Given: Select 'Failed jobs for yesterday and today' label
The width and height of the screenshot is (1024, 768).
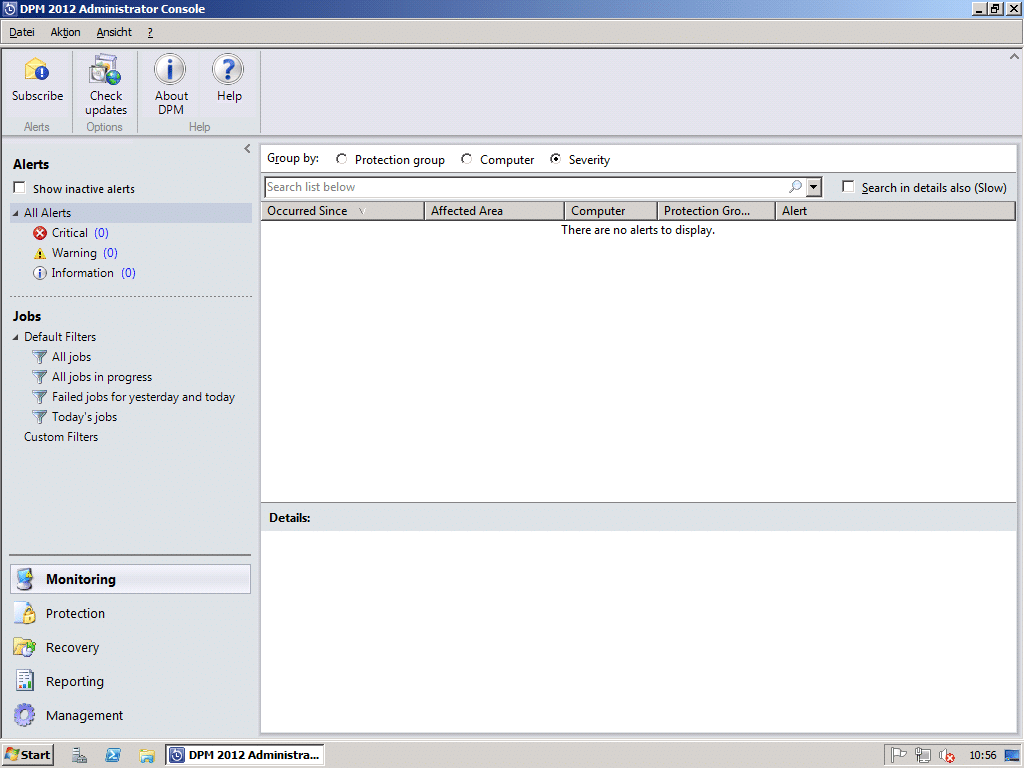Looking at the screenshot, I should (143, 397).
